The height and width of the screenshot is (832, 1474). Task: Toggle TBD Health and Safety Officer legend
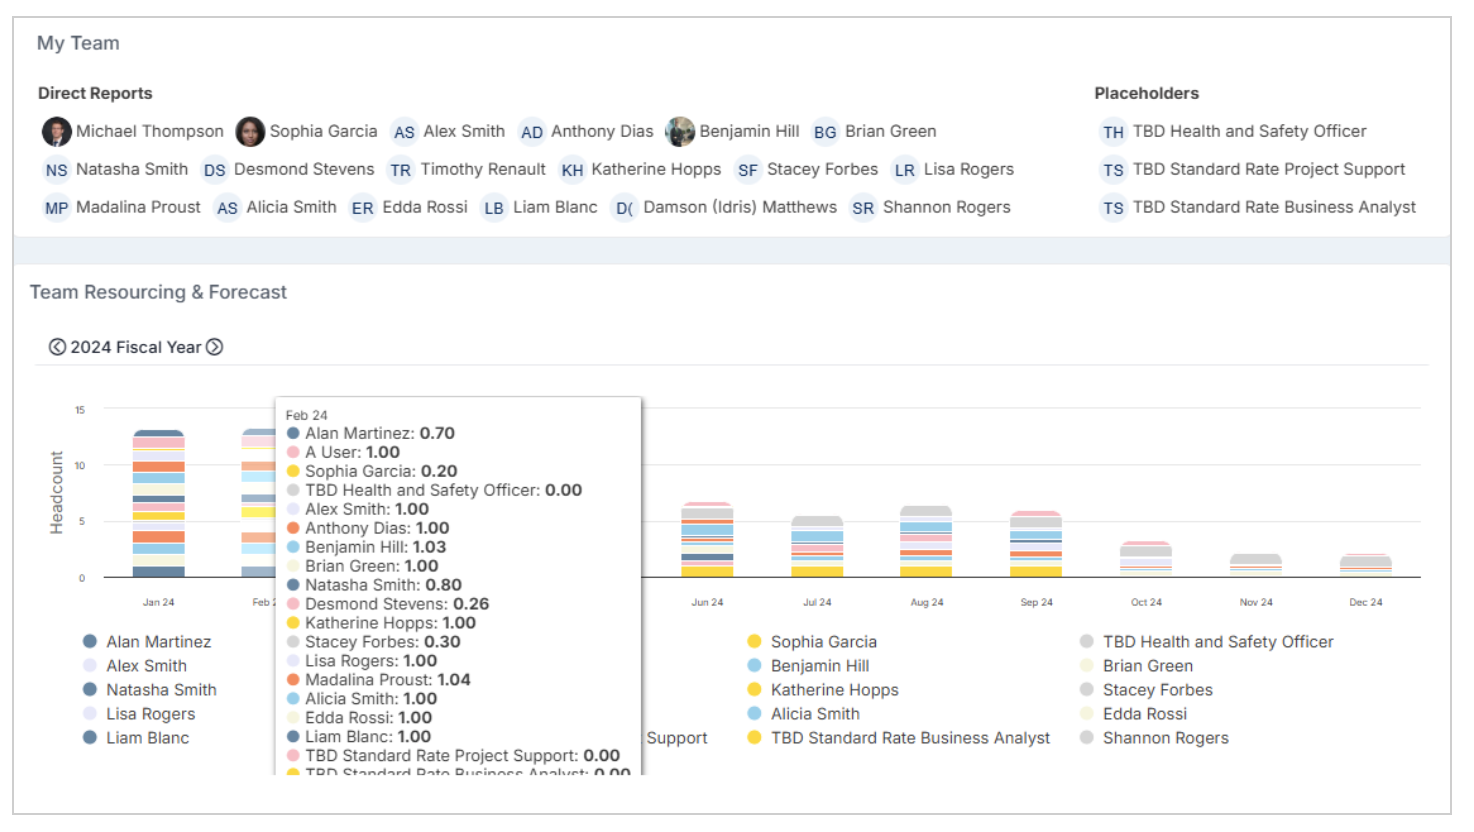pyautogui.click(x=1207, y=642)
